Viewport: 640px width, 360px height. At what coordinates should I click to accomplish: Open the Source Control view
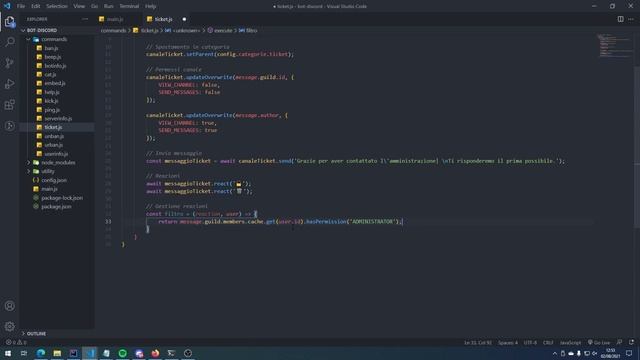click(x=10, y=63)
